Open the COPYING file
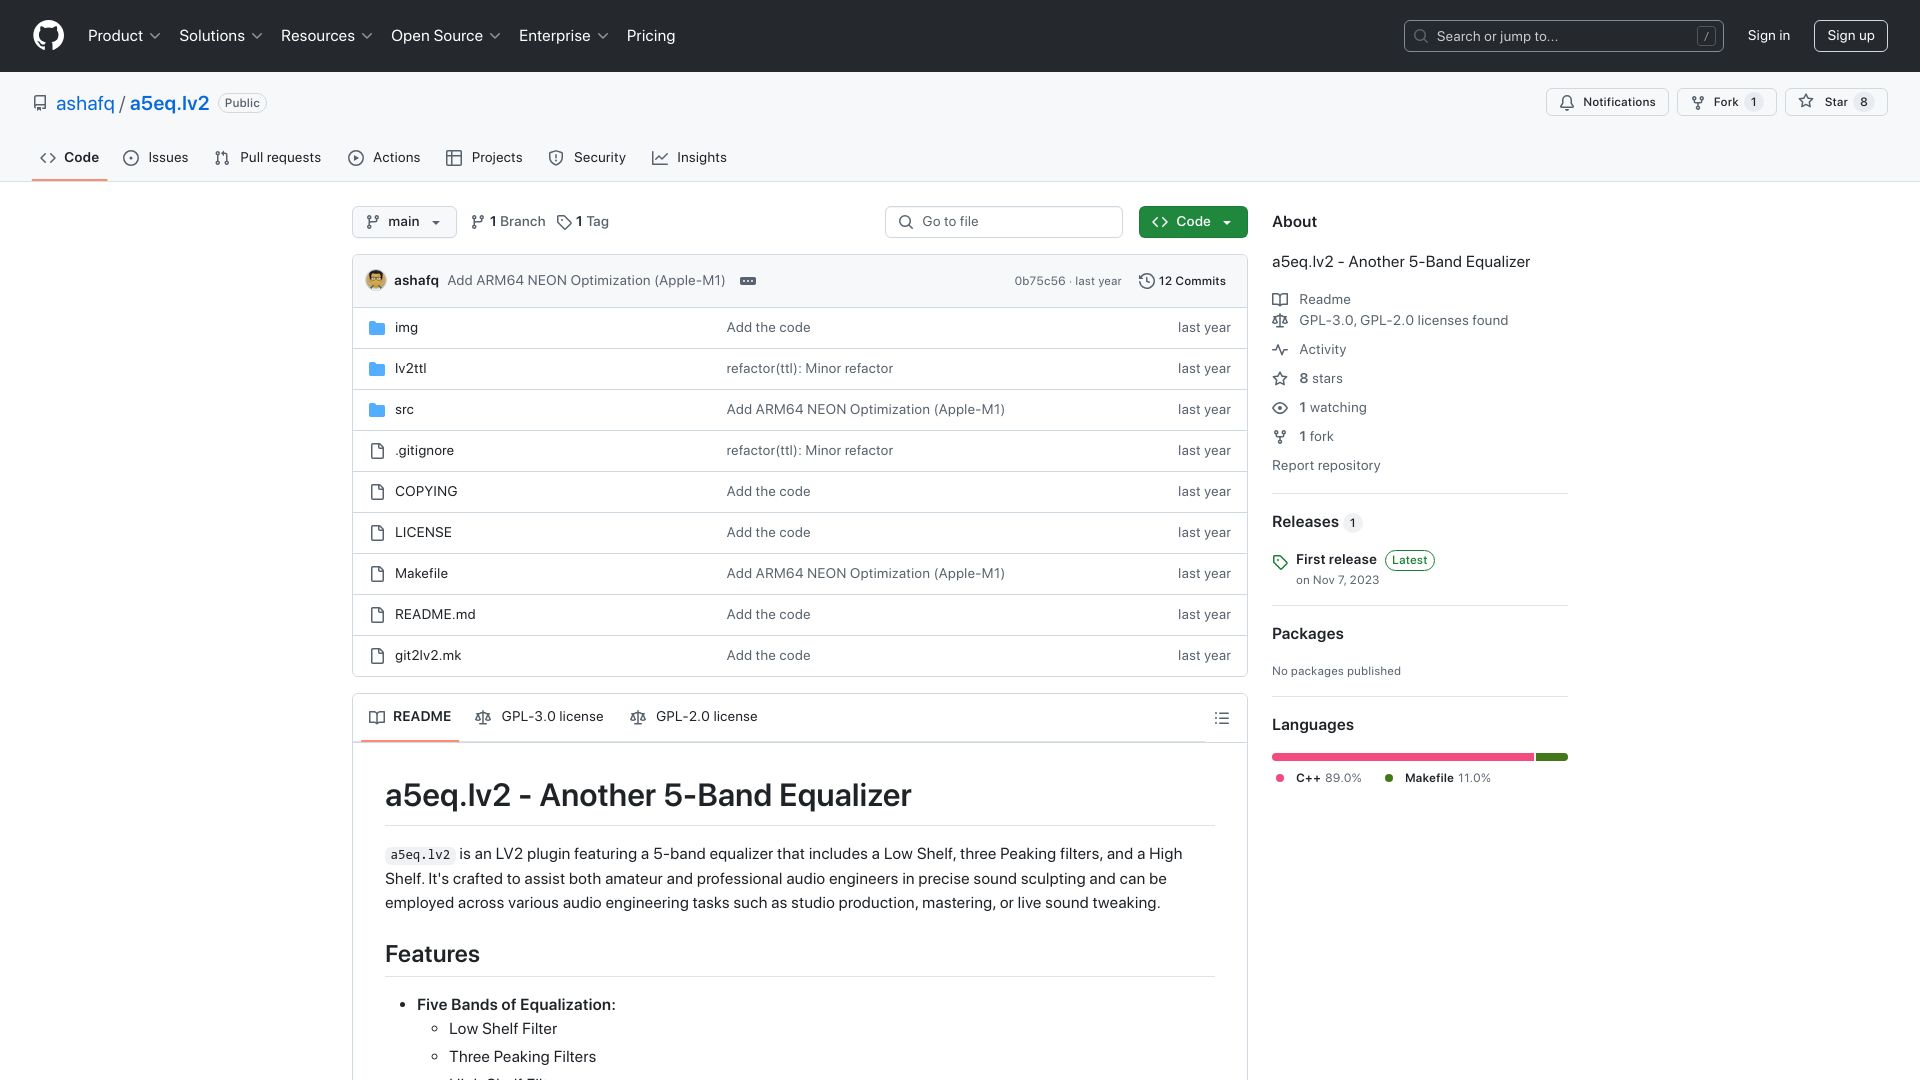 (426, 492)
